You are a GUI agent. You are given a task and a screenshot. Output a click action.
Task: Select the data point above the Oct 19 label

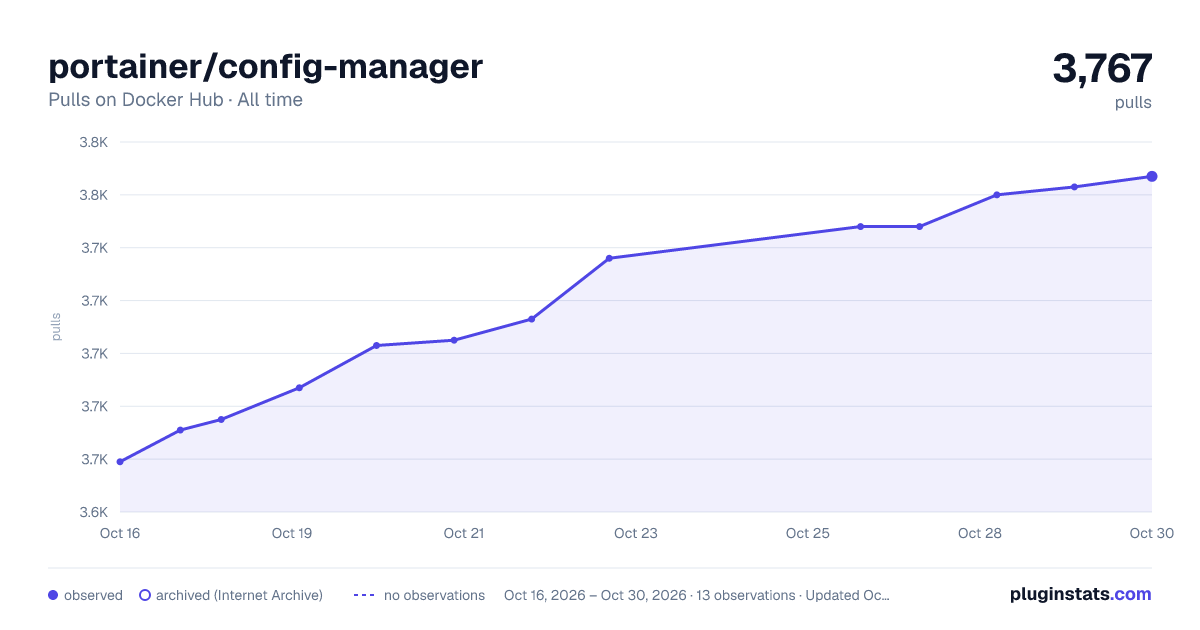(x=299, y=388)
